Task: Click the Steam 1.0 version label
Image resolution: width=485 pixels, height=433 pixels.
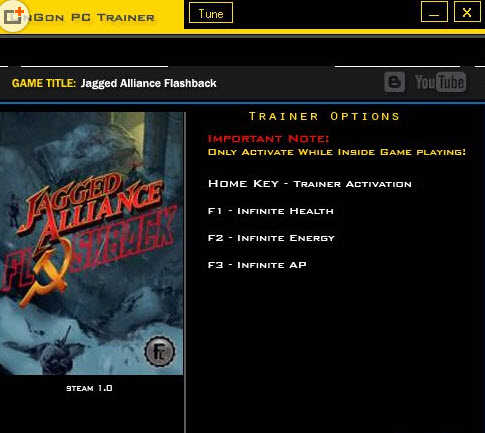Action: [89, 388]
